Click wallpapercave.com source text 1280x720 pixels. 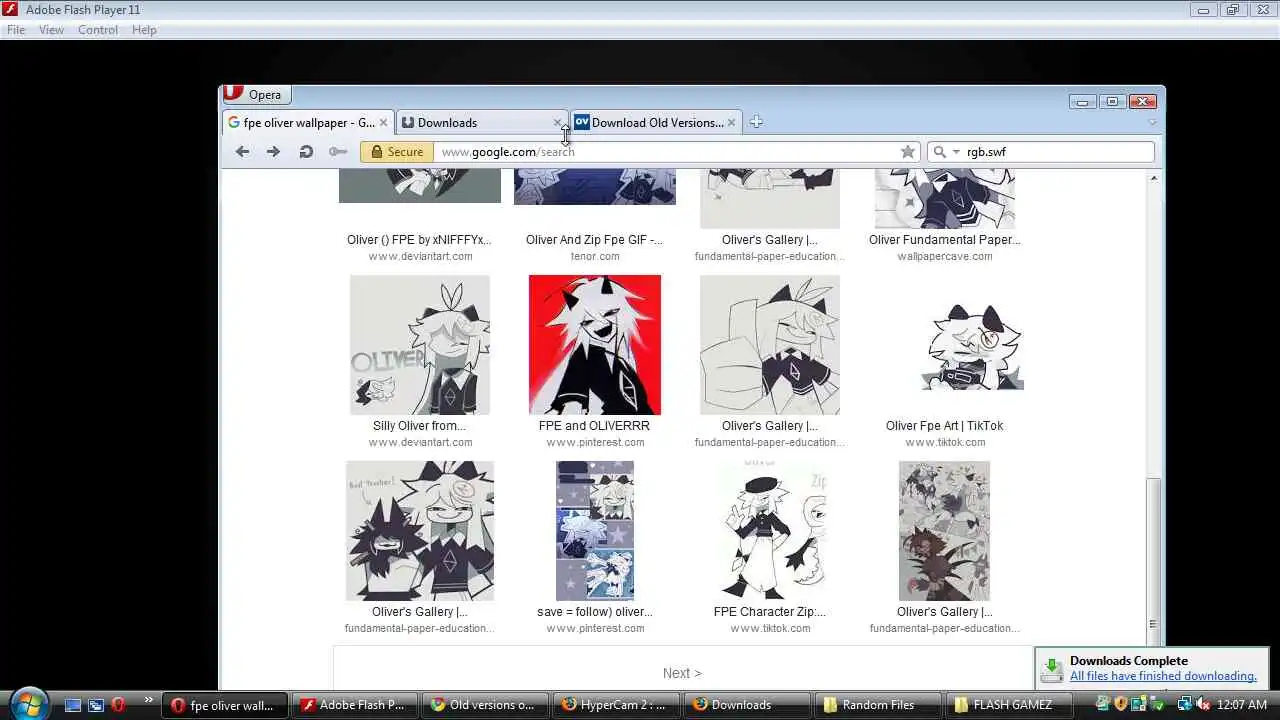(x=945, y=257)
